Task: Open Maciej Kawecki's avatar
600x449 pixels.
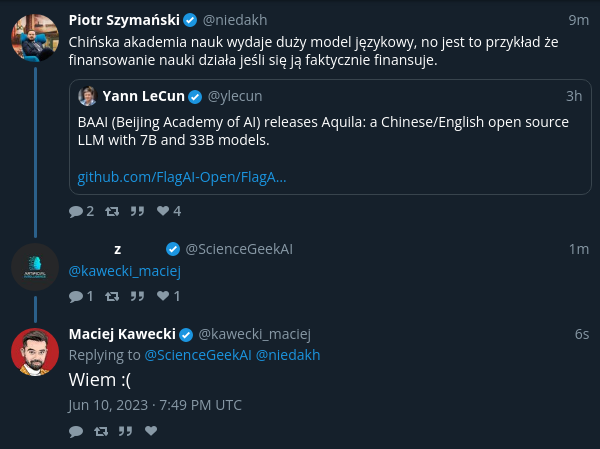Action: click(x=35, y=352)
